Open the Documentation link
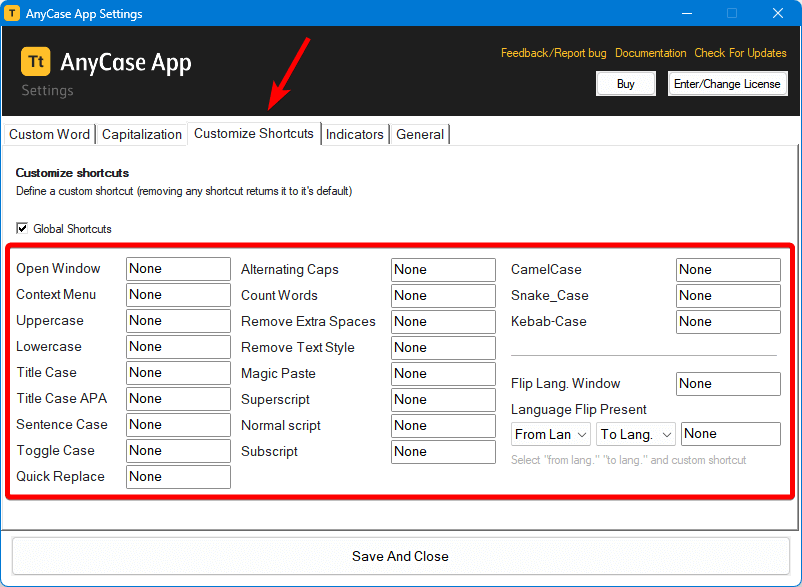Screen dimensions: 802x587 point(651,53)
